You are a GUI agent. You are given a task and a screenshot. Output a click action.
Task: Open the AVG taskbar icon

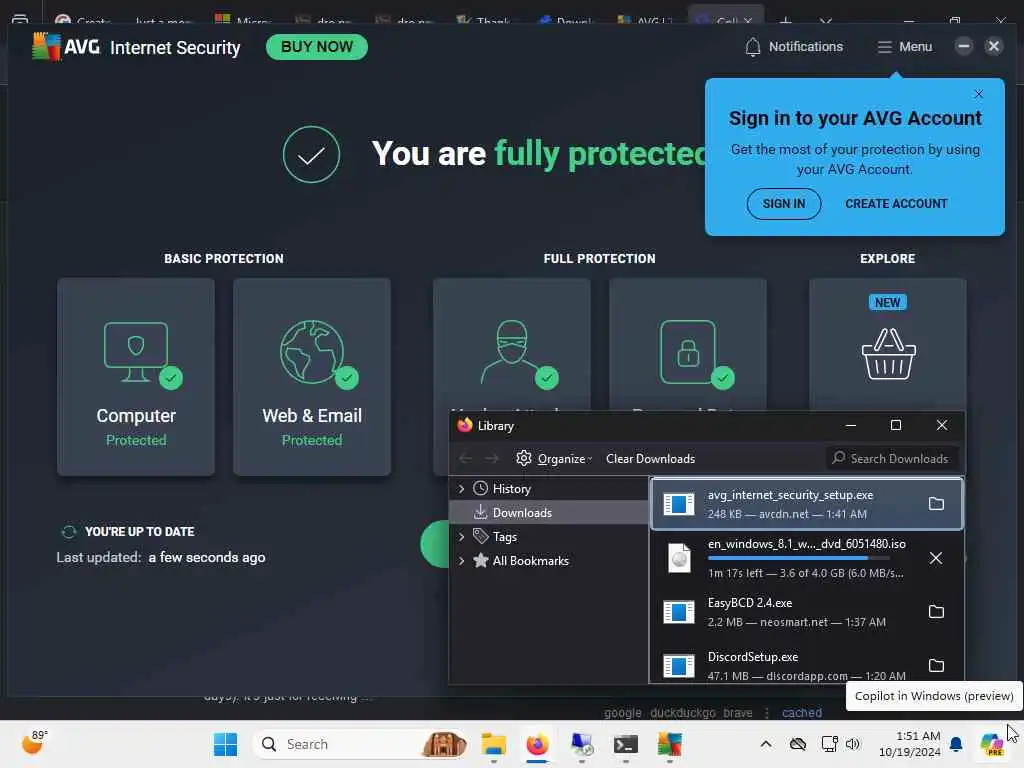[x=669, y=744]
